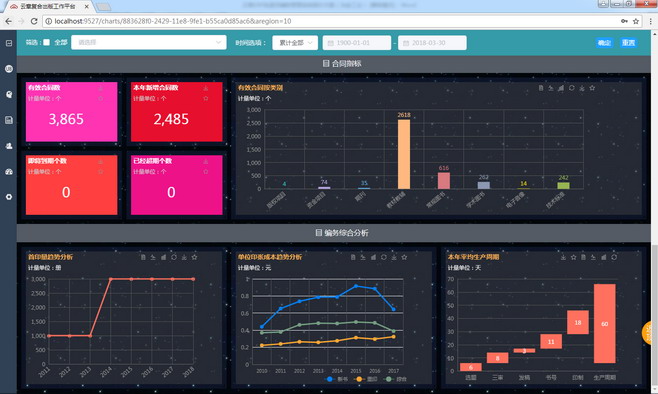The image size is (658, 394).
Task: Star the 有效合同数 pink card
Action: (x=100, y=99)
